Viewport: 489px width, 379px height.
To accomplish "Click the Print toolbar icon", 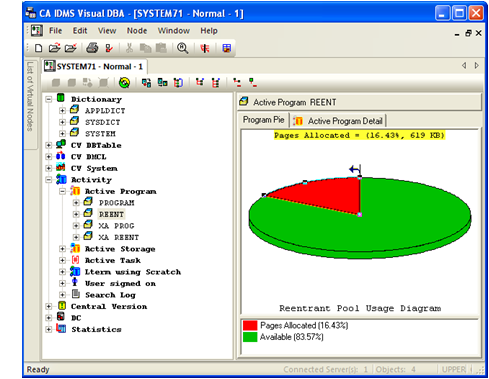I will click(x=92, y=48).
